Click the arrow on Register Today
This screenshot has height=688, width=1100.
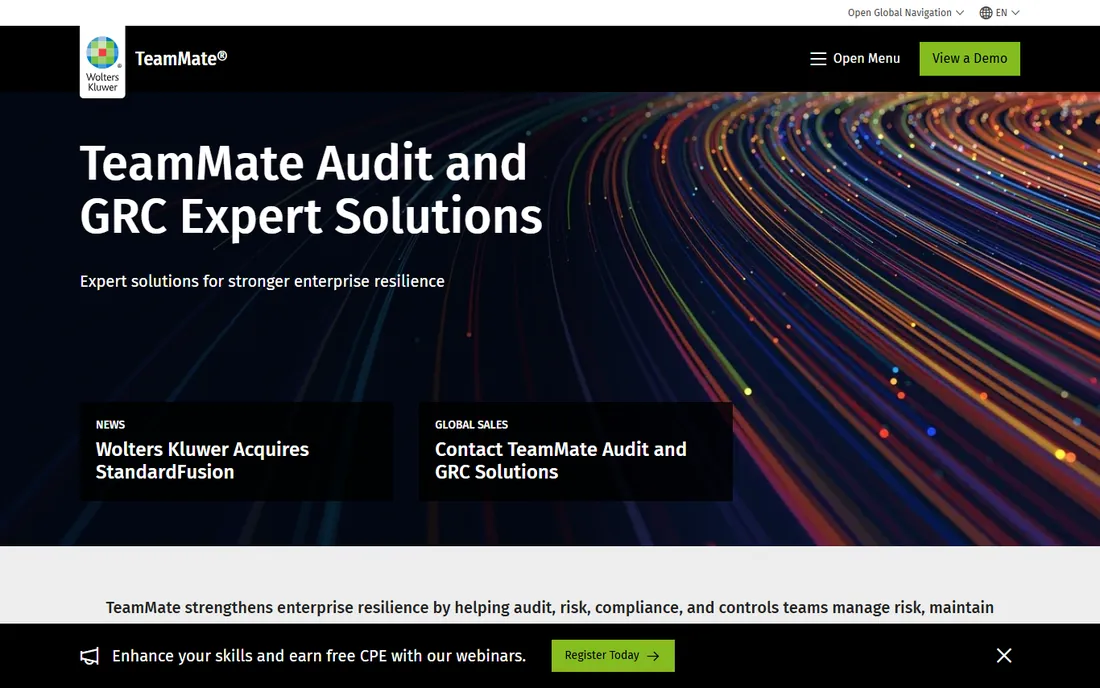point(653,656)
